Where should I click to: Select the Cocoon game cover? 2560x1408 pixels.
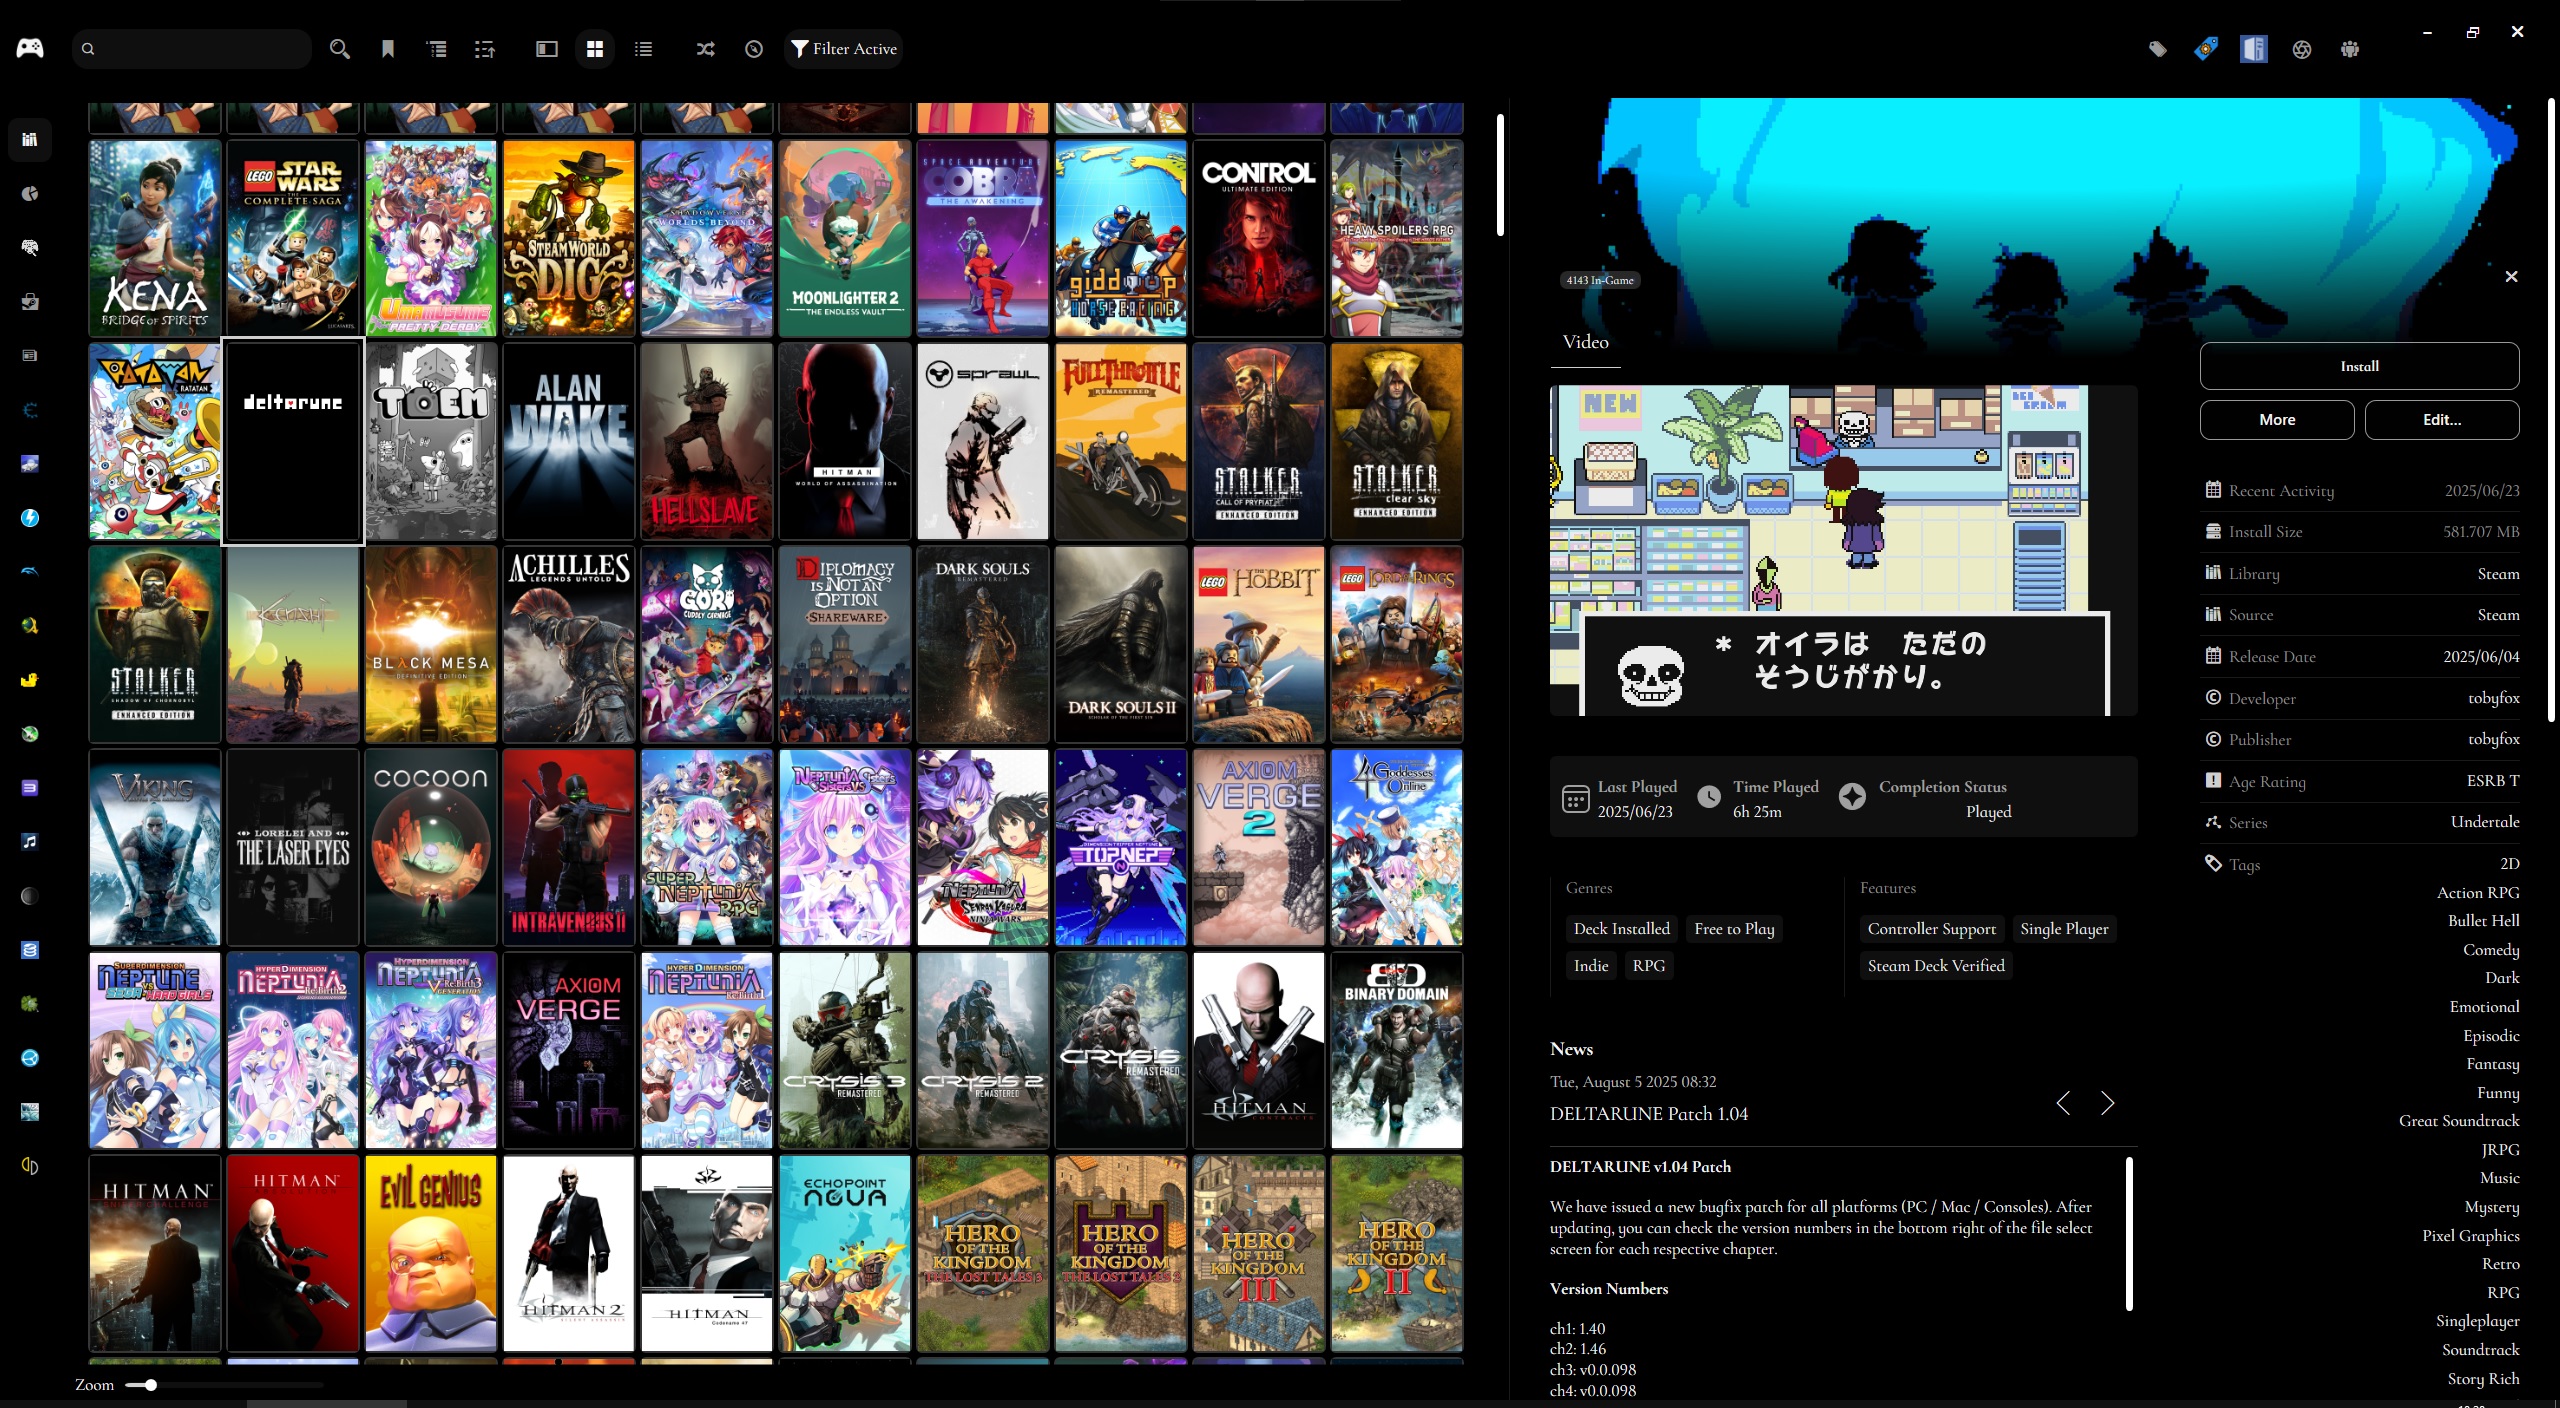(430, 847)
